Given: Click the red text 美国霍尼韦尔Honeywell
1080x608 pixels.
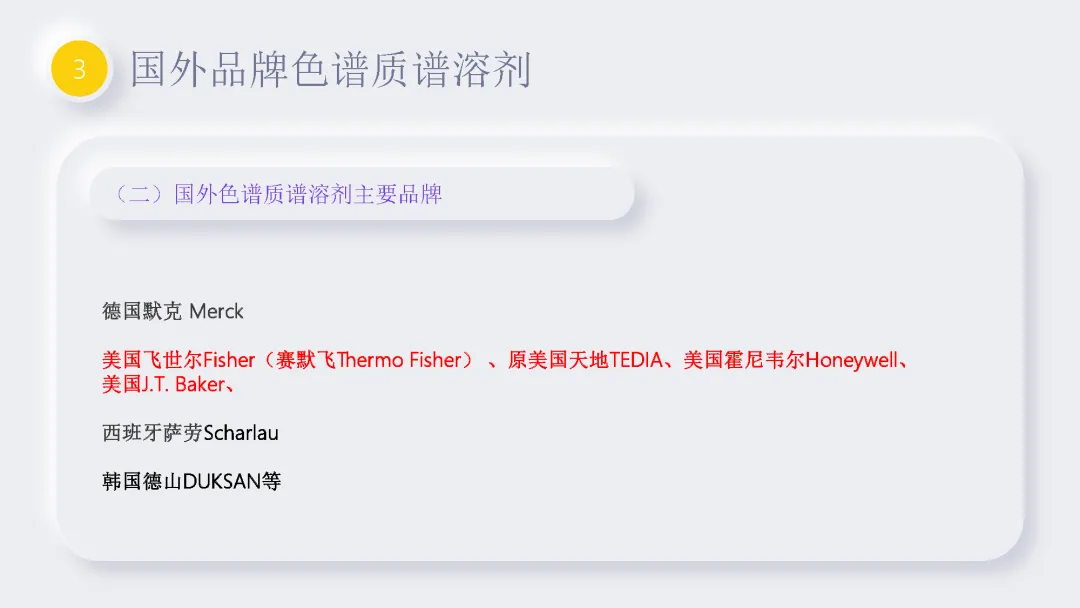Looking at the screenshot, I should [x=790, y=359].
